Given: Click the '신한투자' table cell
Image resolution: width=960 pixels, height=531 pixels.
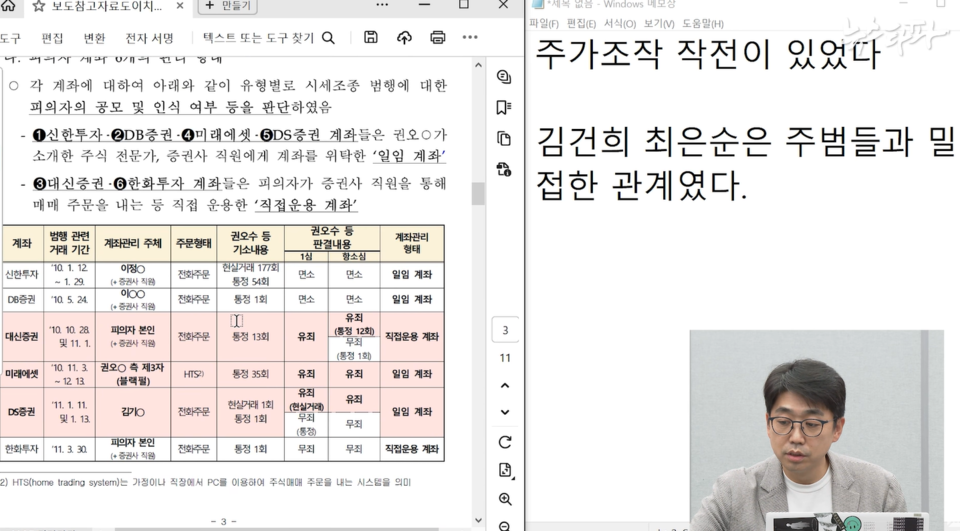Looking at the screenshot, I should click(x=22, y=274).
